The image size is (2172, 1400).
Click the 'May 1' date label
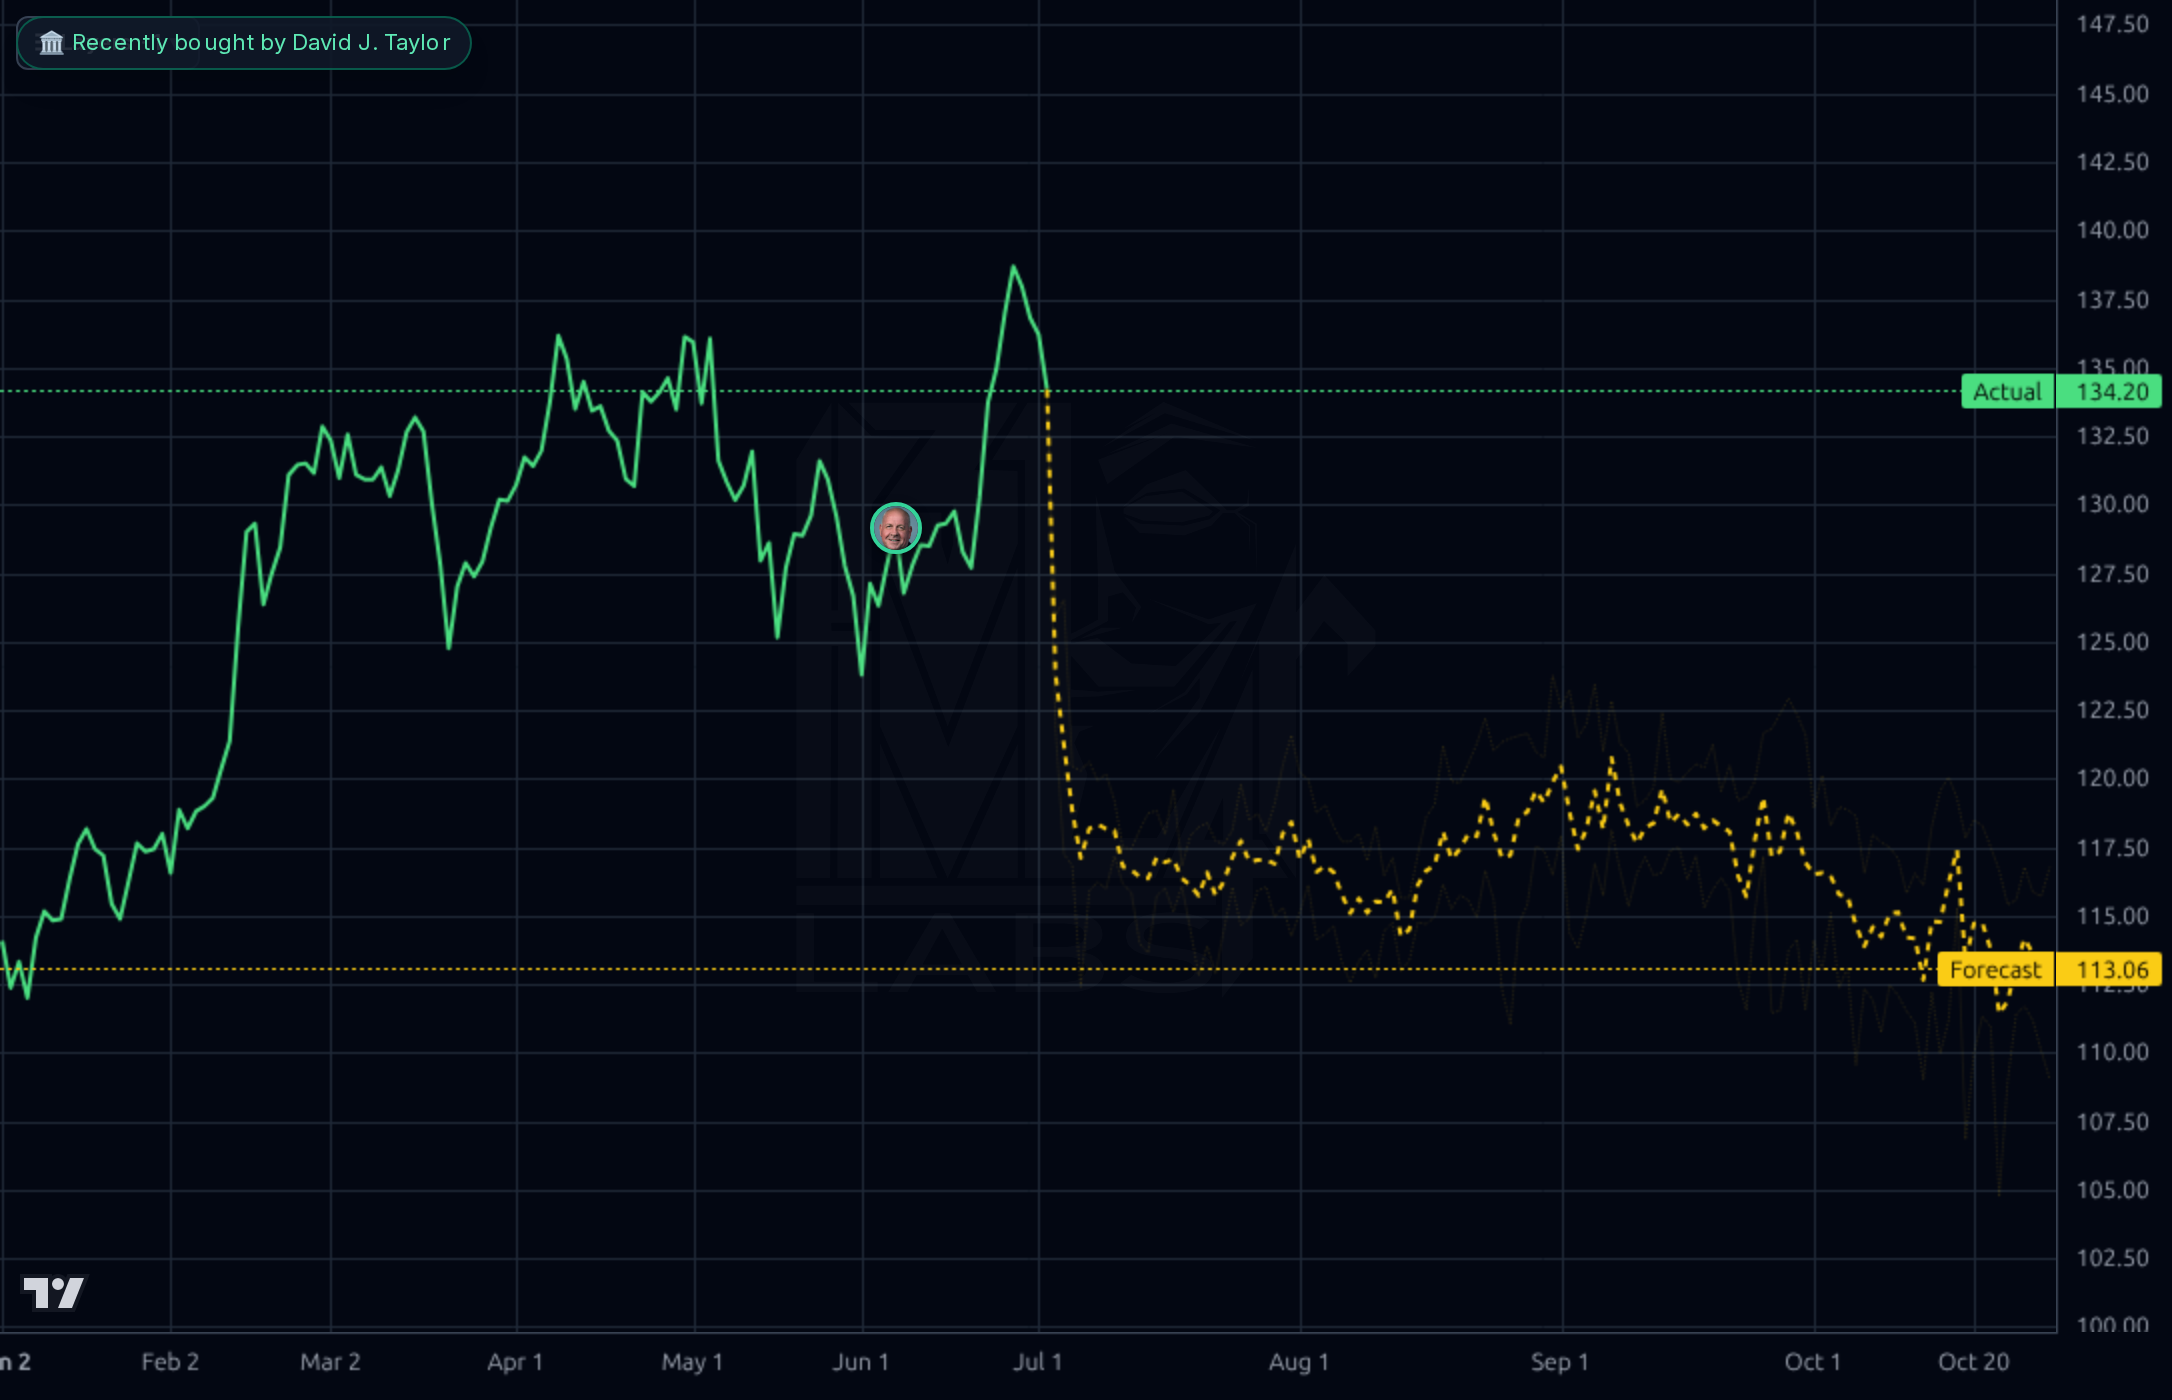point(692,1362)
